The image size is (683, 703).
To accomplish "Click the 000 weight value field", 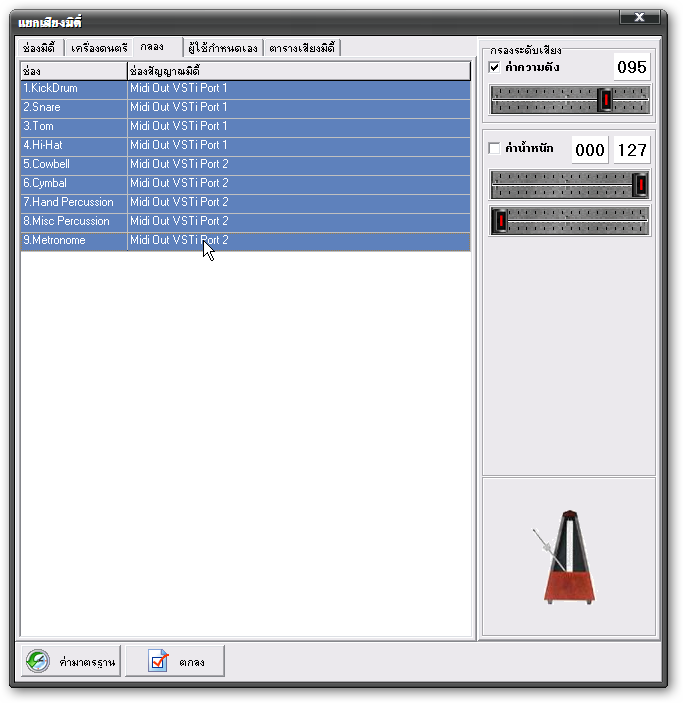I will (590, 150).
